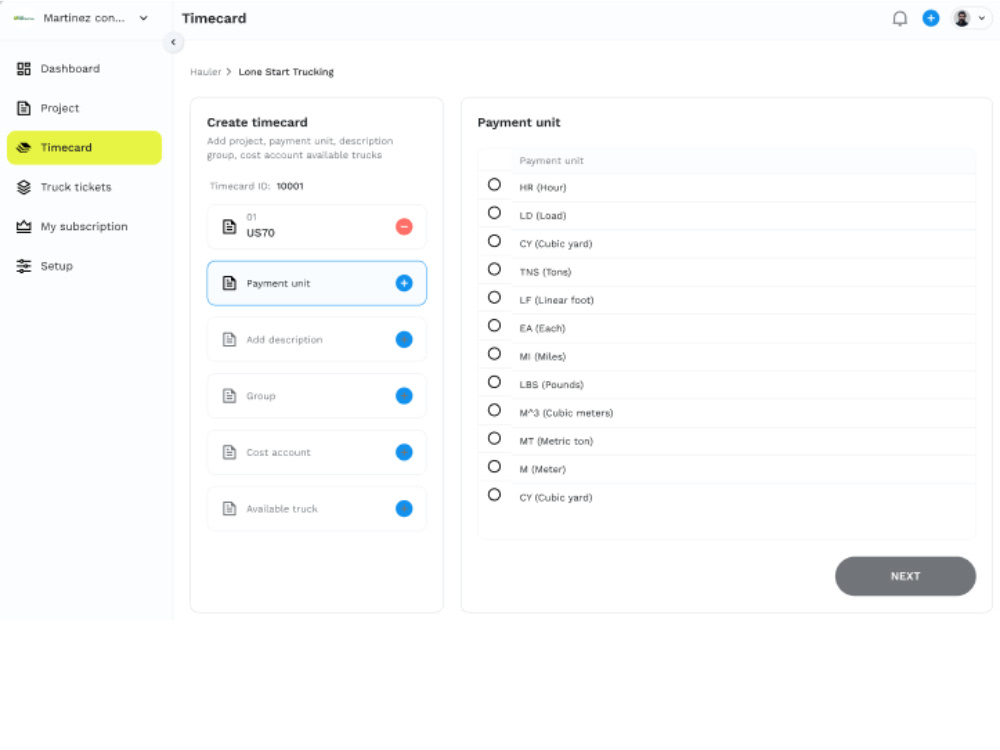This screenshot has height=750, width=1000.
Task: Click the Payment unit column header
Action: click(x=551, y=161)
